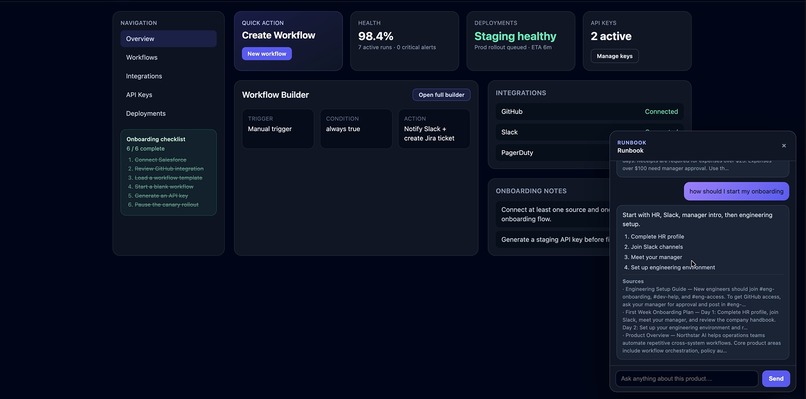Click 'Start a blank workflow' checklist item
The height and width of the screenshot is (399, 806).
[x=164, y=187]
